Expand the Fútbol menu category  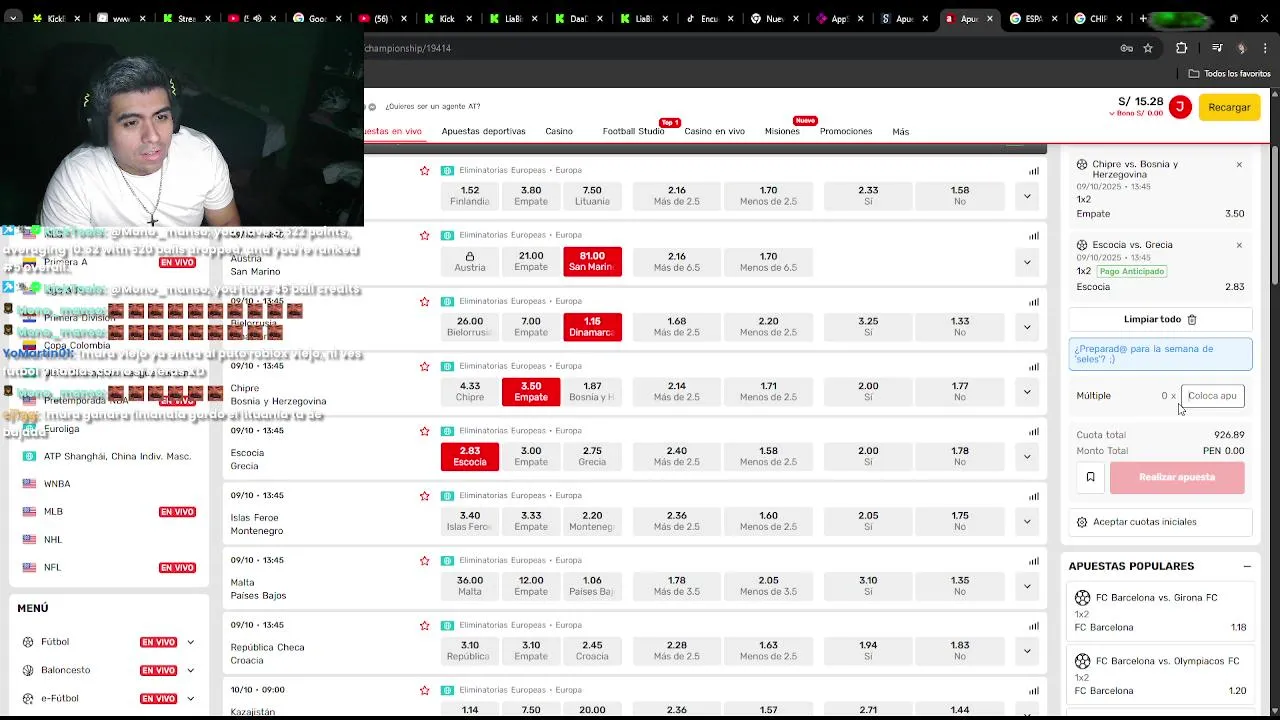(x=190, y=642)
